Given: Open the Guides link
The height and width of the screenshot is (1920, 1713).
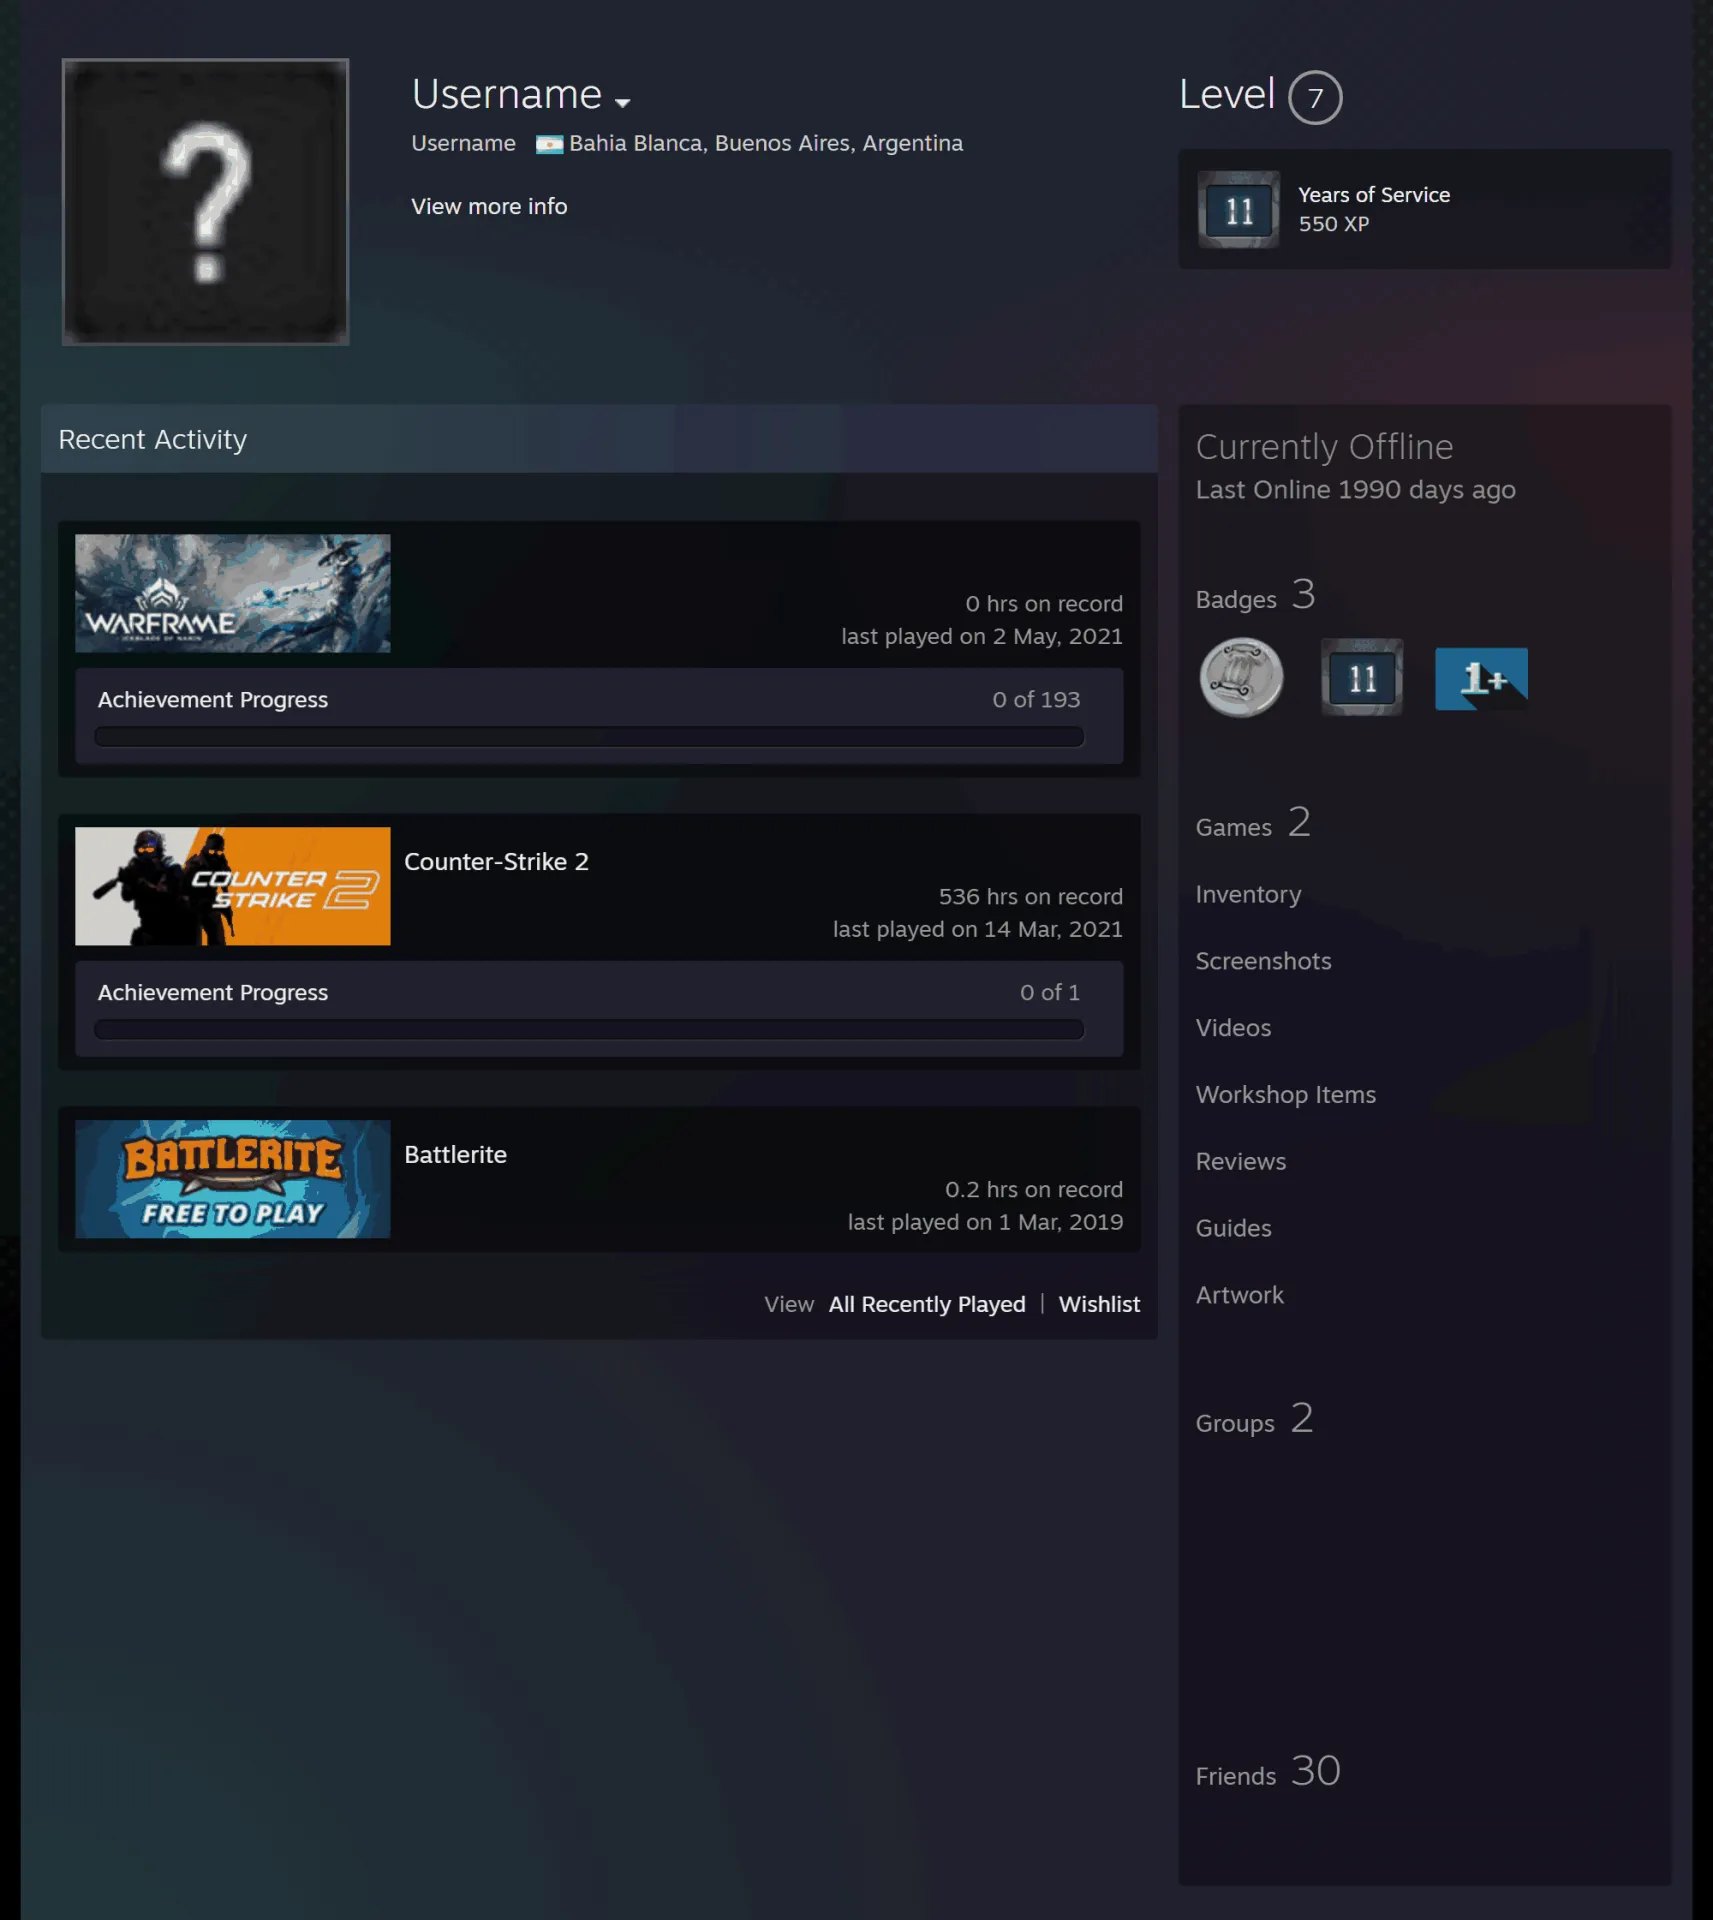Looking at the screenshot, I should pos(1233,1230).
